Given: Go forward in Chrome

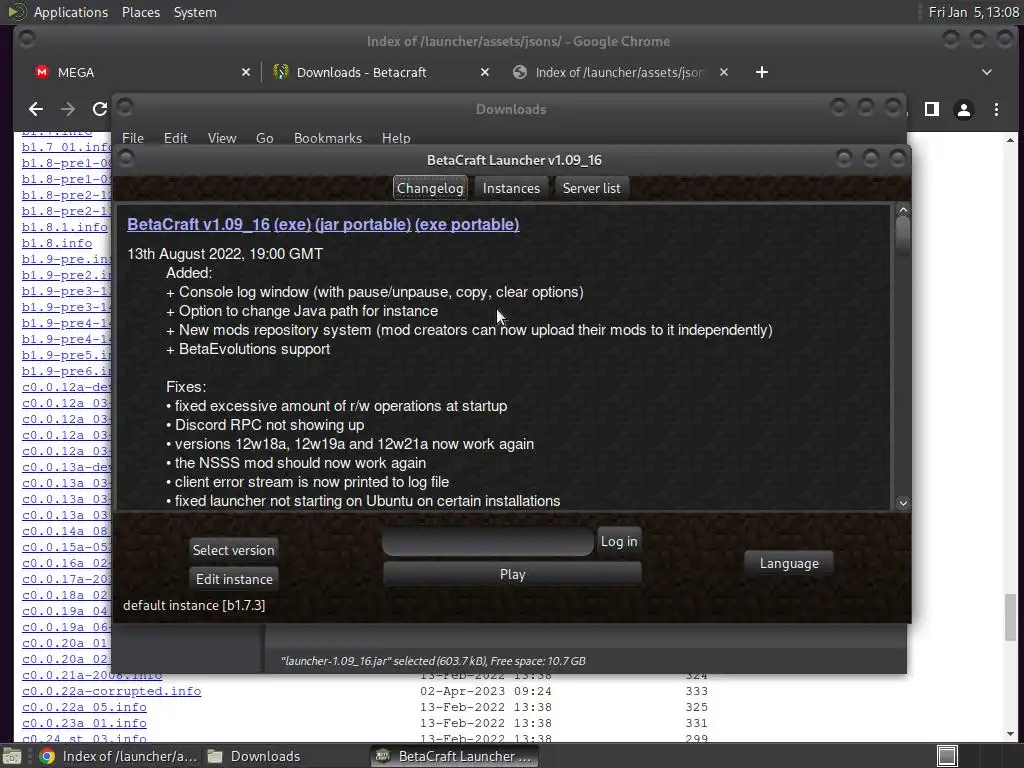Looking at the screenshot, I should click(x=68, y=109).
